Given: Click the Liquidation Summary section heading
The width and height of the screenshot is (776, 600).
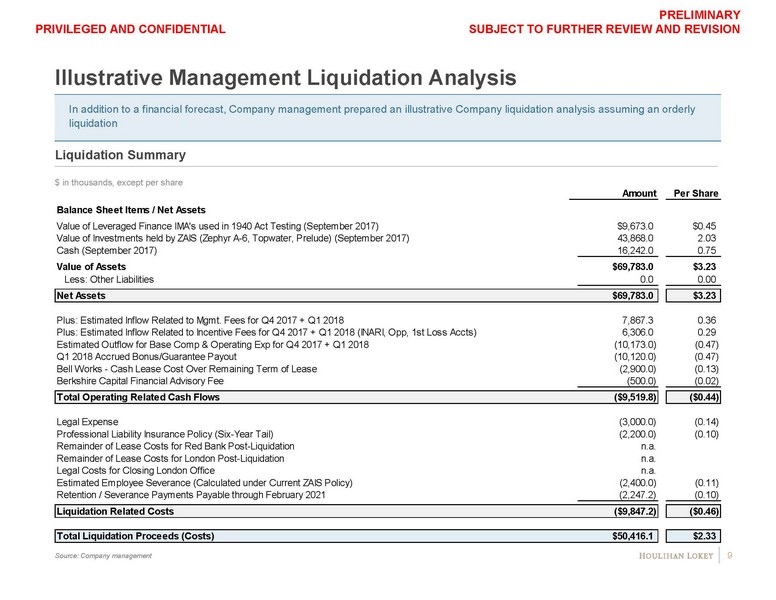Looking at the screenshot, I should point(120,155).
